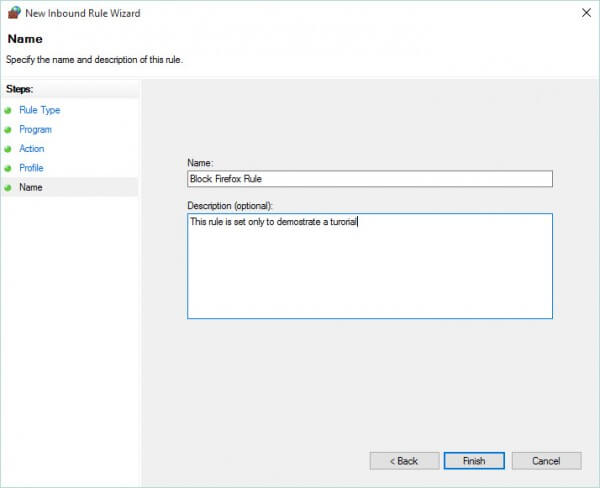Finish creating the inbound rule

click(x=474, y=461)
